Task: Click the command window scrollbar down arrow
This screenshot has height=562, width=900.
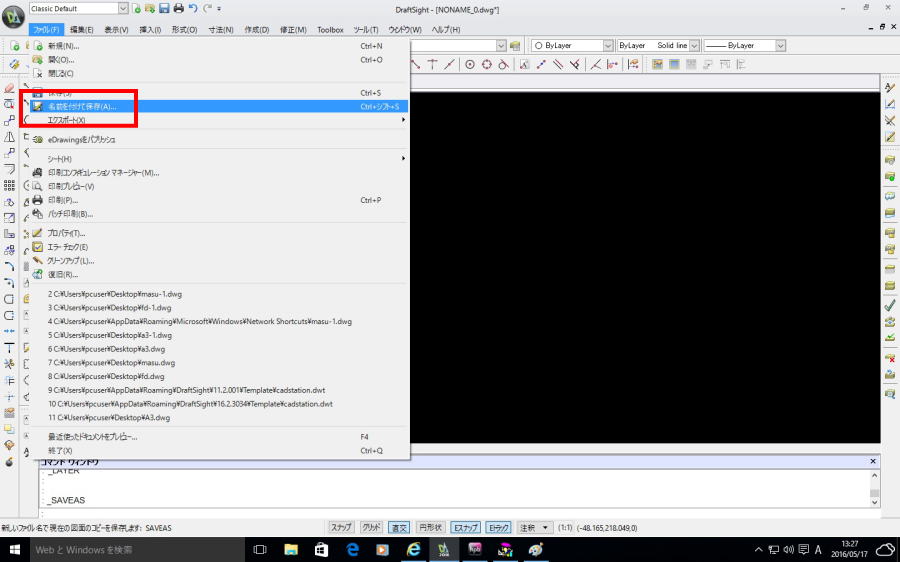Action: tap(874, 502)
